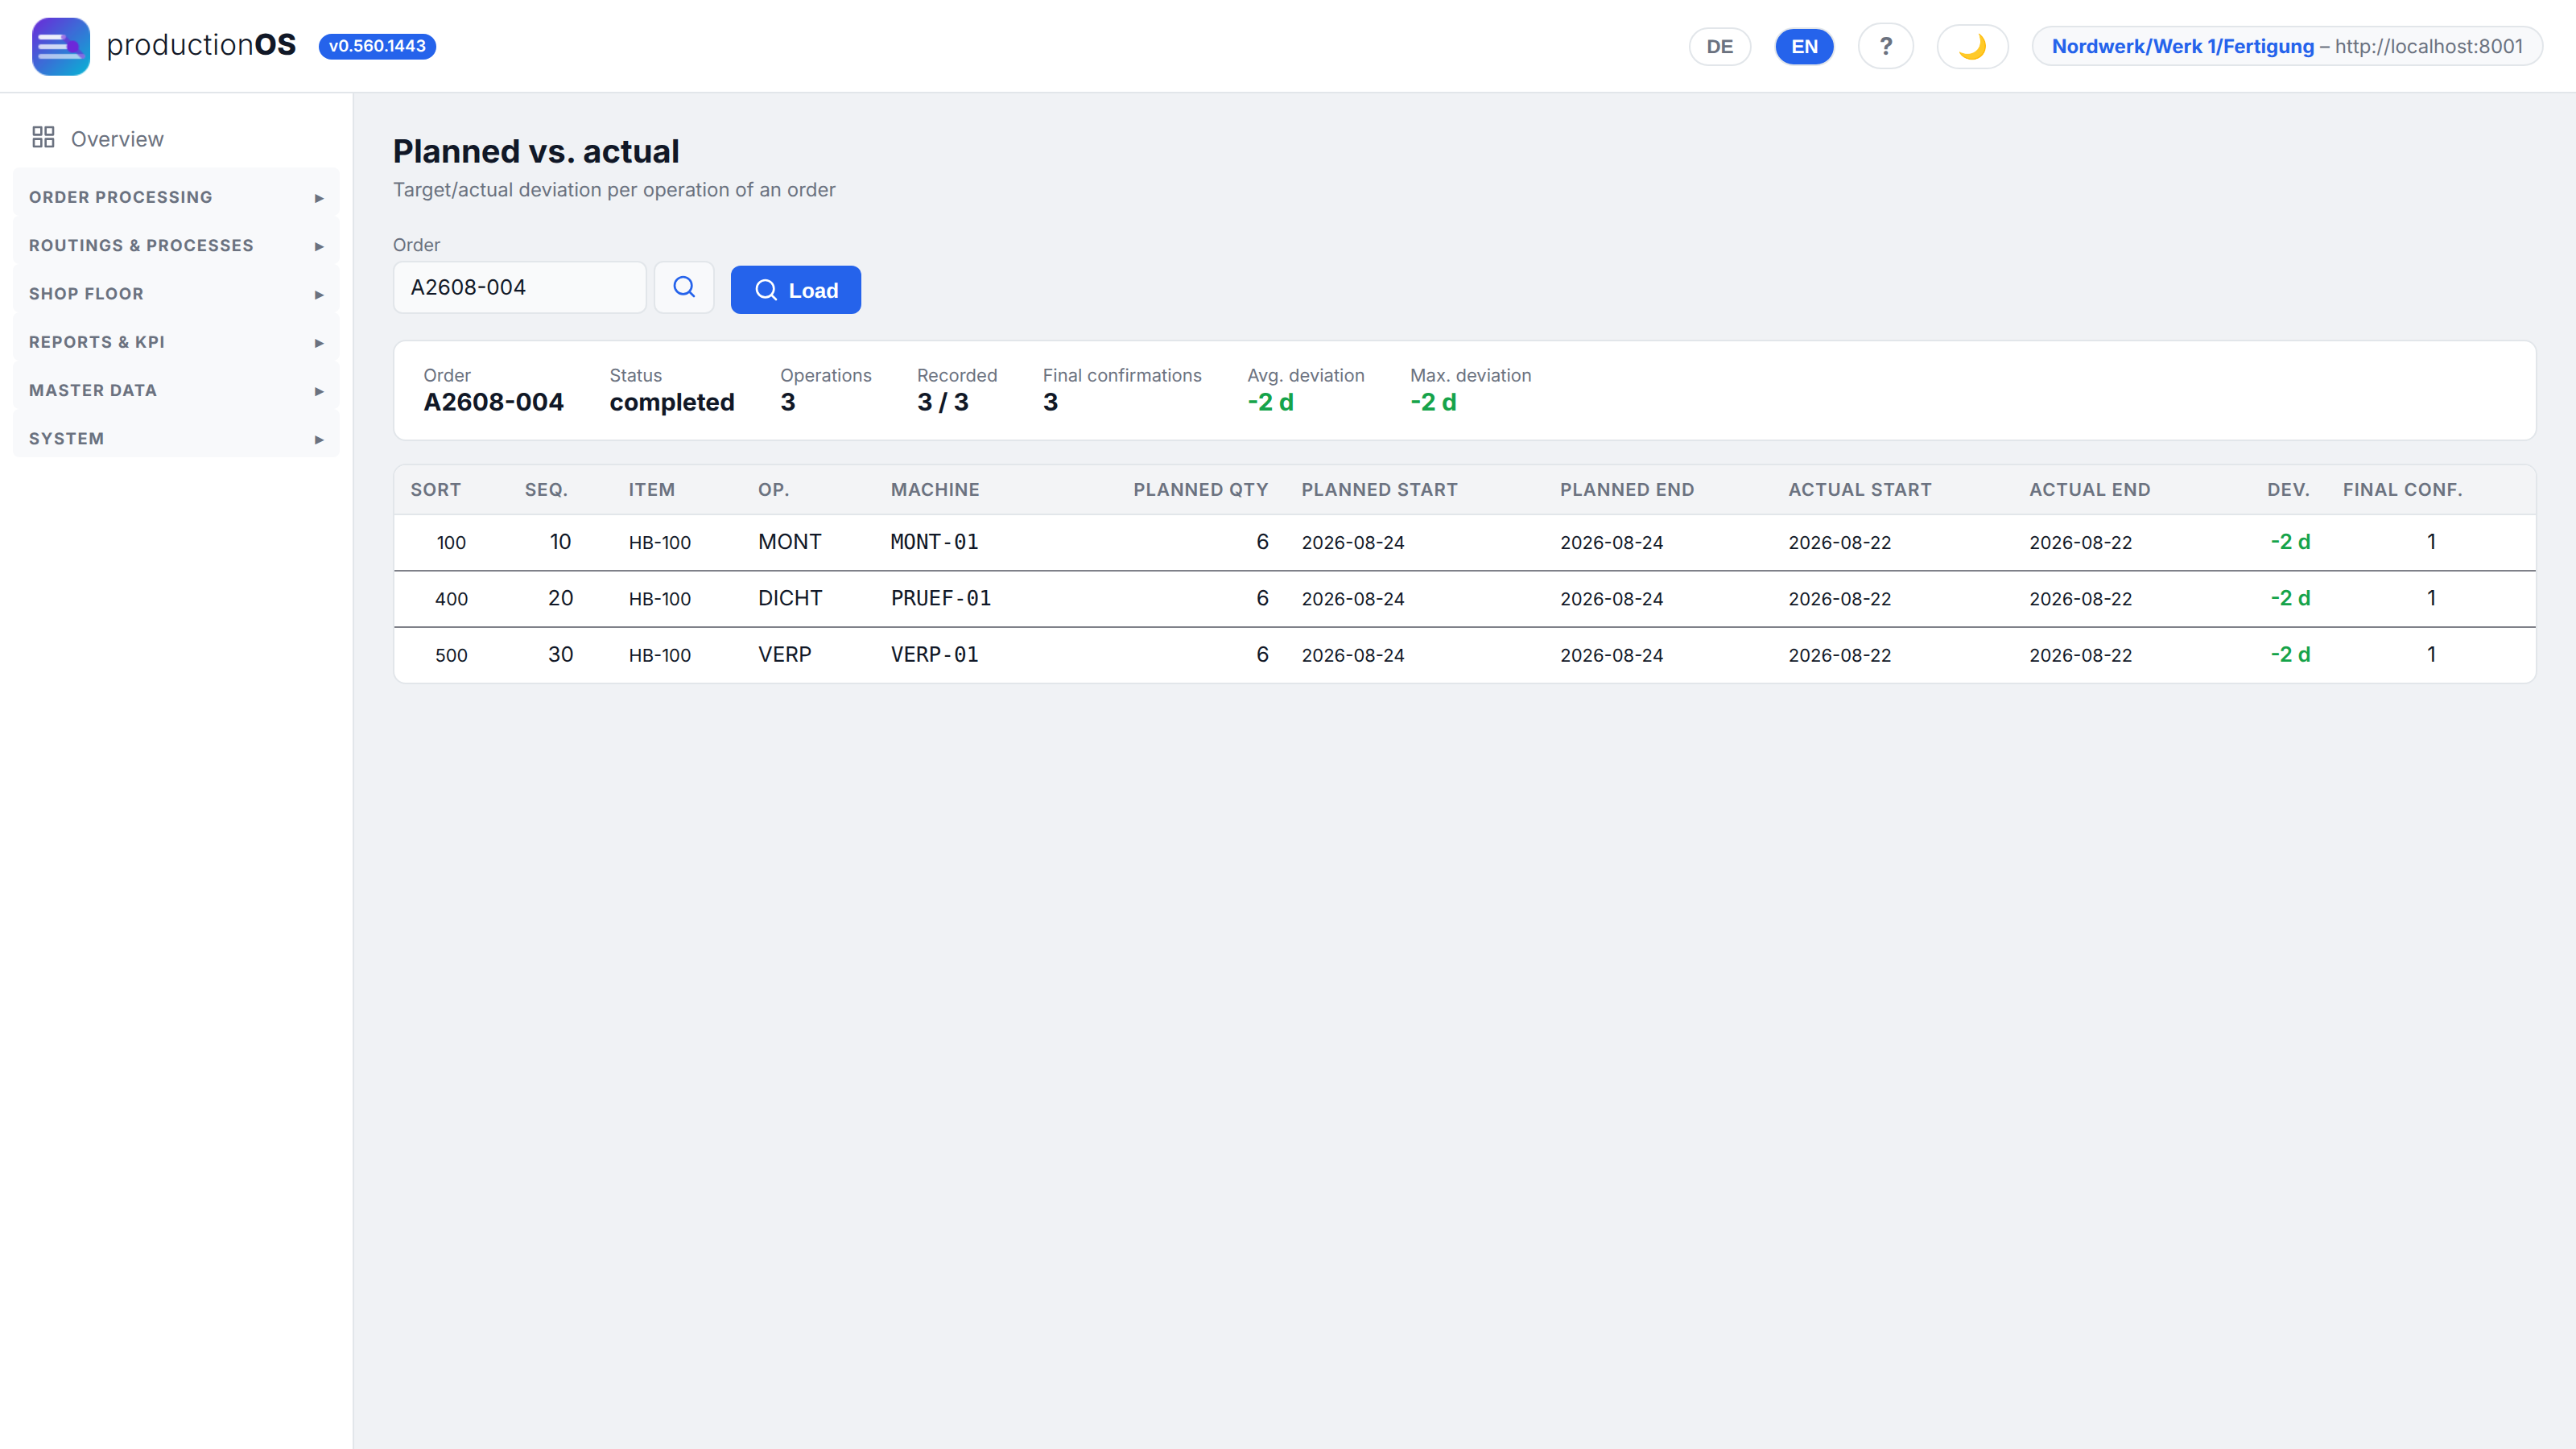Click the DEV. column header
Image resolution: width=2576 pixels, height=1449 pixels.
2288,490
